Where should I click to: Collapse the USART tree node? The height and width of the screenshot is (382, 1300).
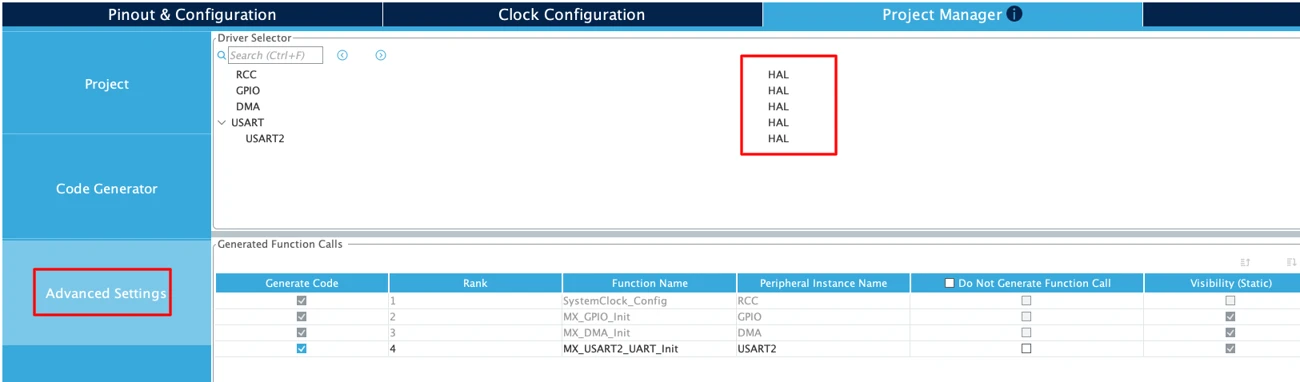click(222, 122)
